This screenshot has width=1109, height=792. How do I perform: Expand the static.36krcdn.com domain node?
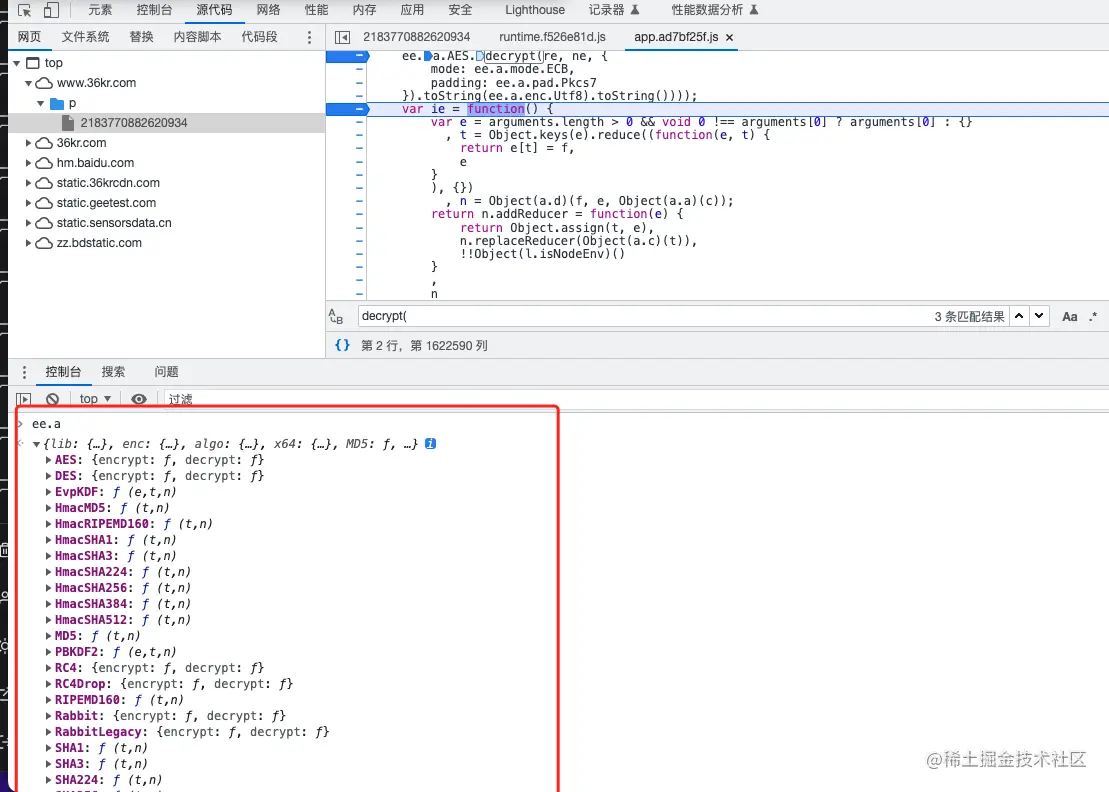pos(28,182)
